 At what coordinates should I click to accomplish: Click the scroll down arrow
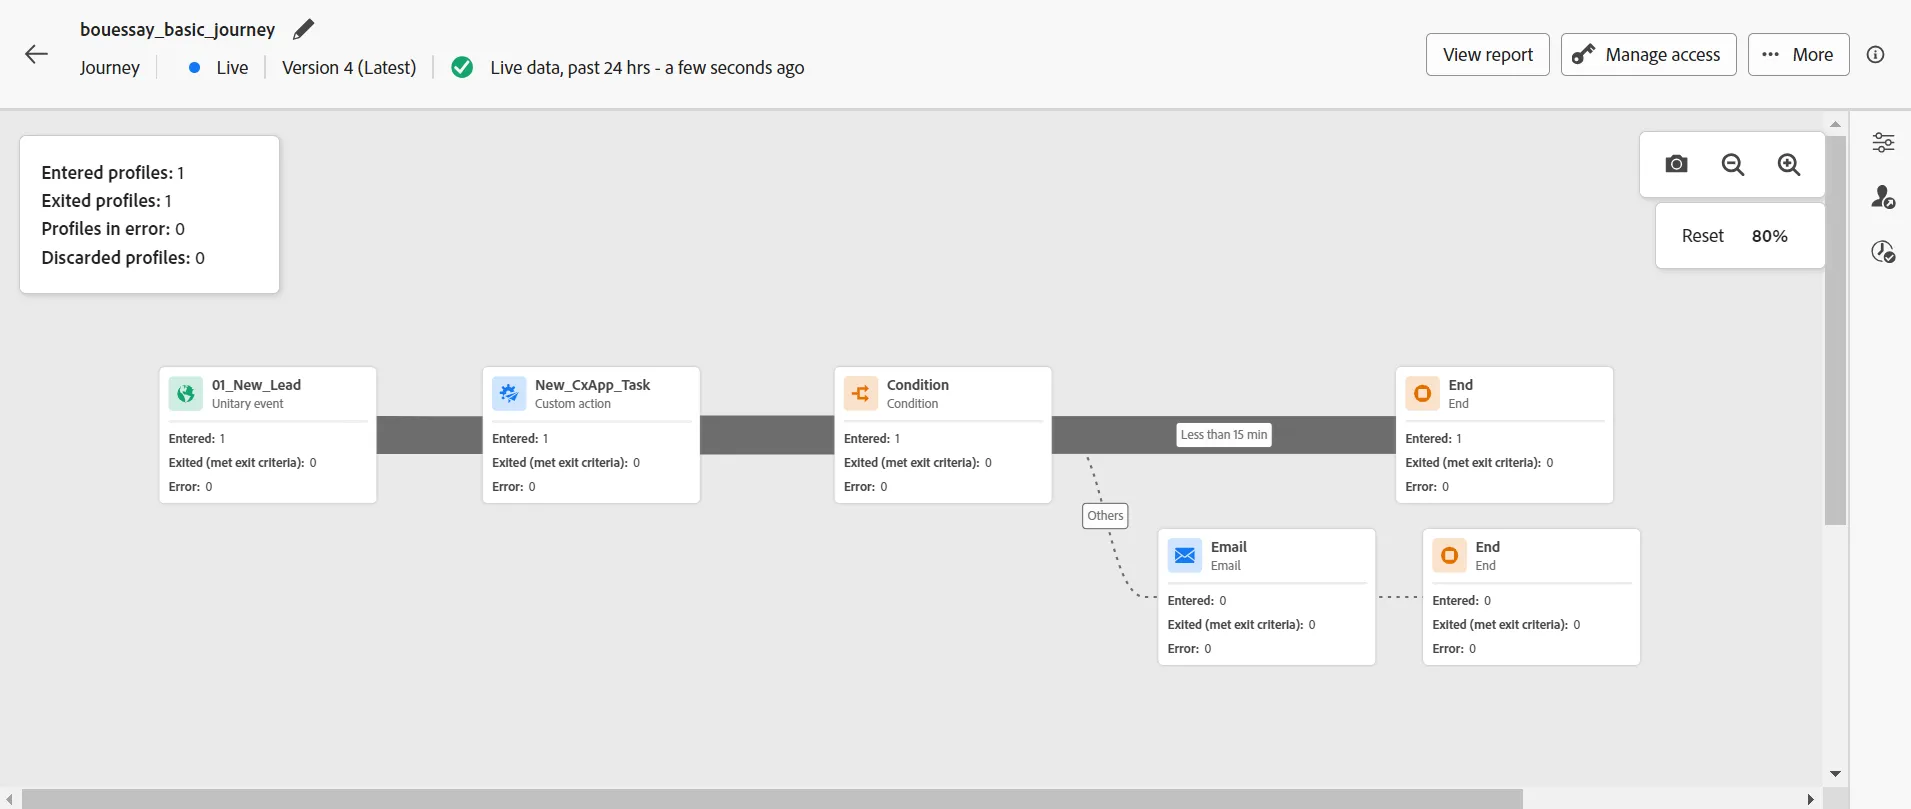click(x=1835, y=774)
